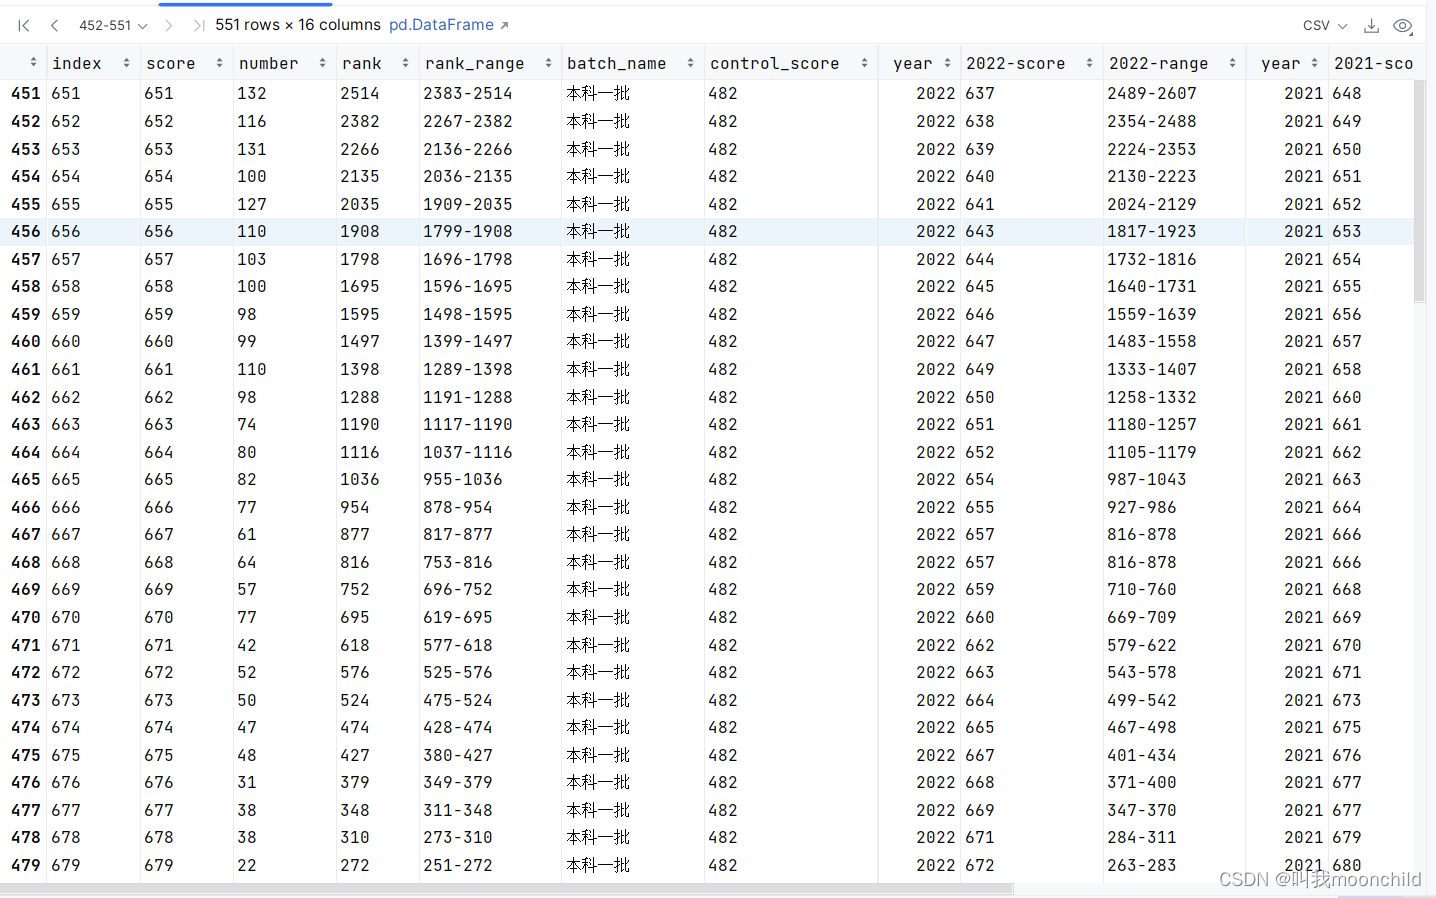The image size is (1436, 898).
Task: Click sort arrows beside first year column
Action: click(948, 63)
